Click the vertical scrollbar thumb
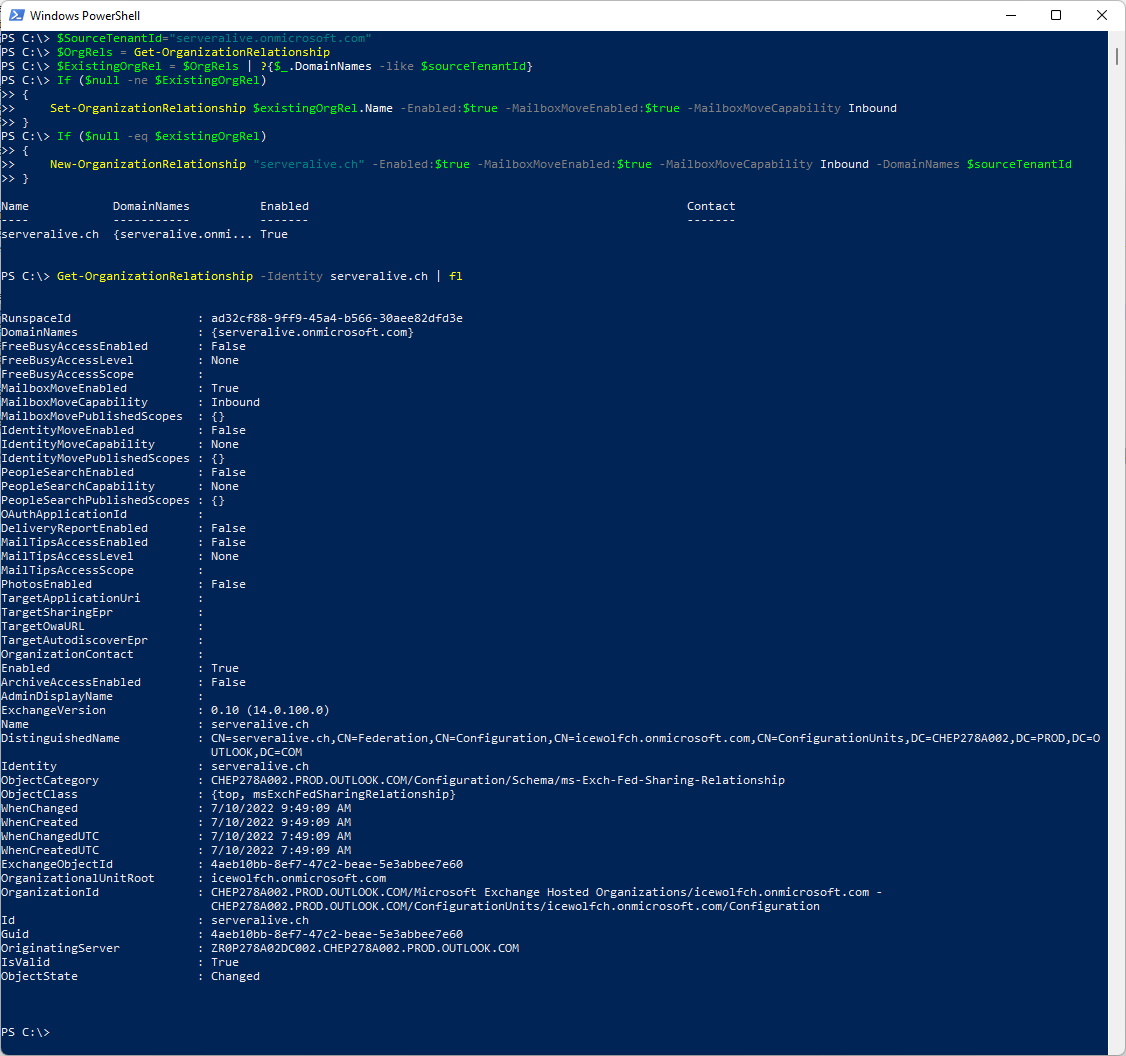This screenshot has width=1126, height=1056. tap(1117, 56)
